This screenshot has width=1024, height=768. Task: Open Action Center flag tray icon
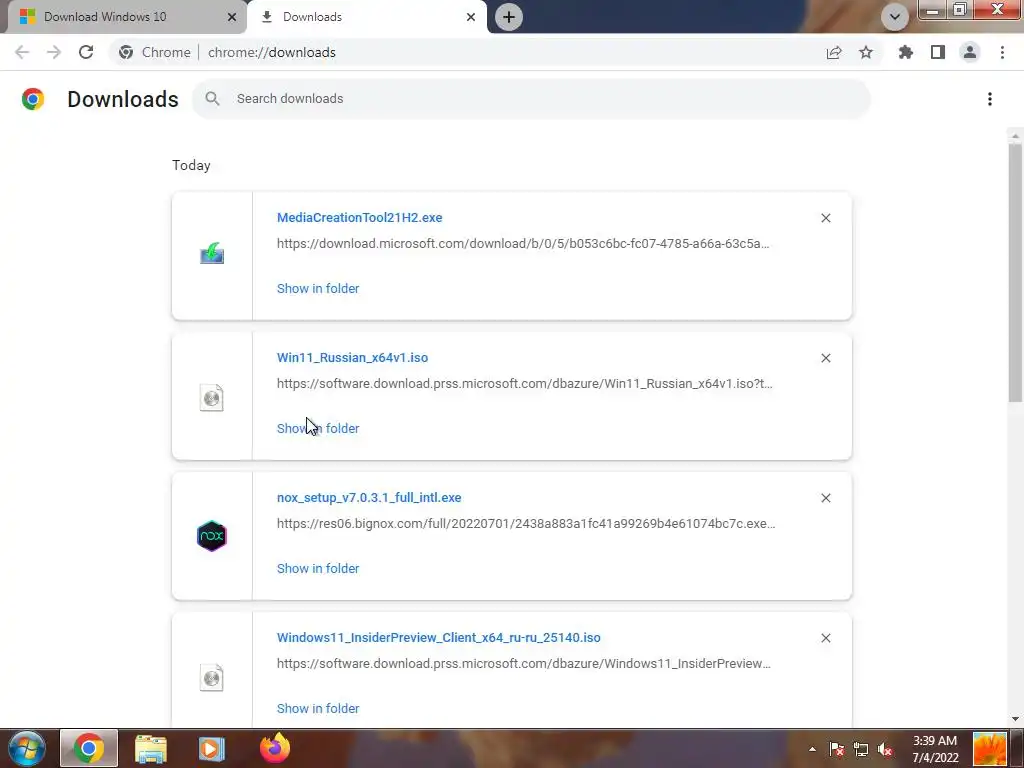(837, 749)
